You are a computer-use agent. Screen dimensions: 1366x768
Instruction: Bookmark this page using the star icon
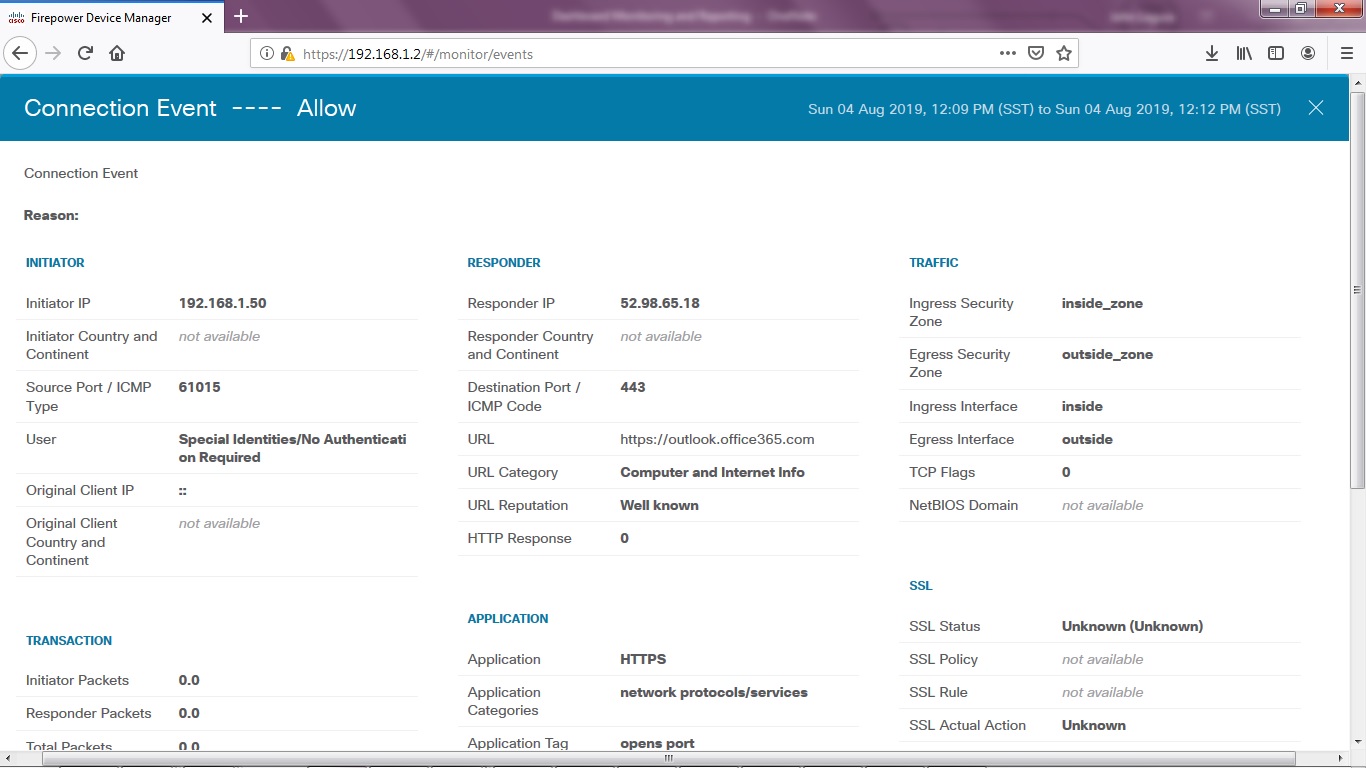tap(1063, 53)
